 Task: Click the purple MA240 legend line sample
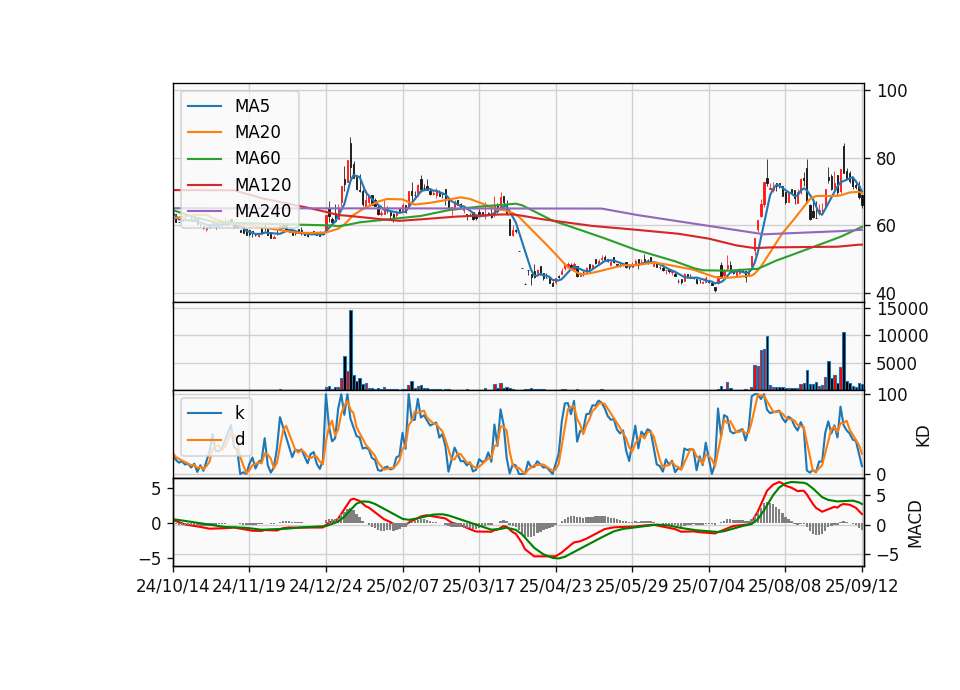point(204,211)
